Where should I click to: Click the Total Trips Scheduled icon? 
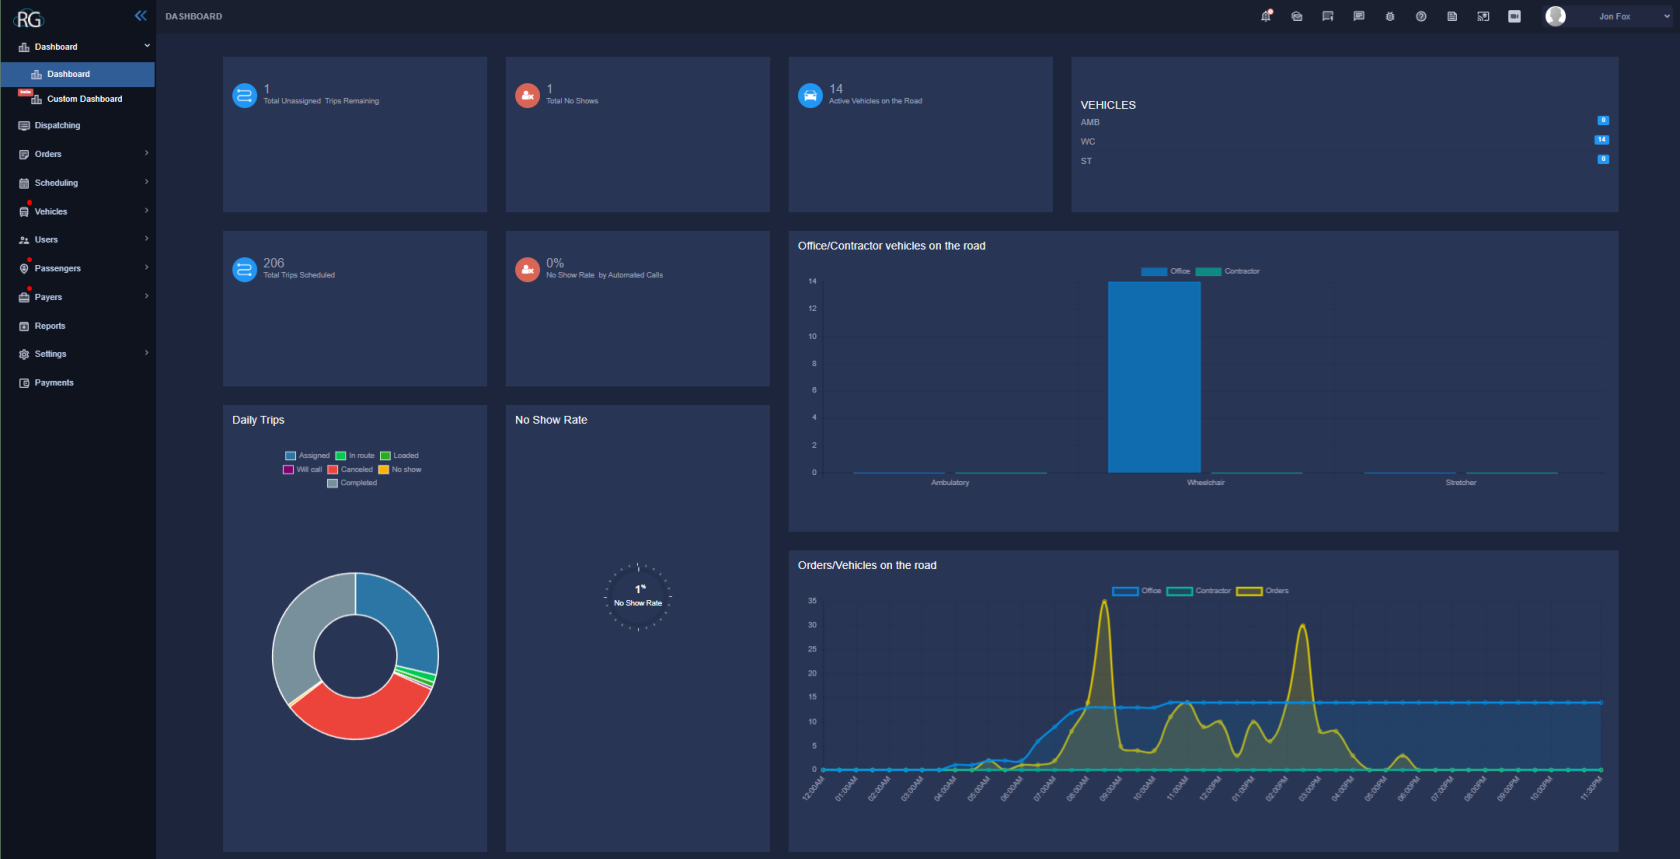(245, 269)
